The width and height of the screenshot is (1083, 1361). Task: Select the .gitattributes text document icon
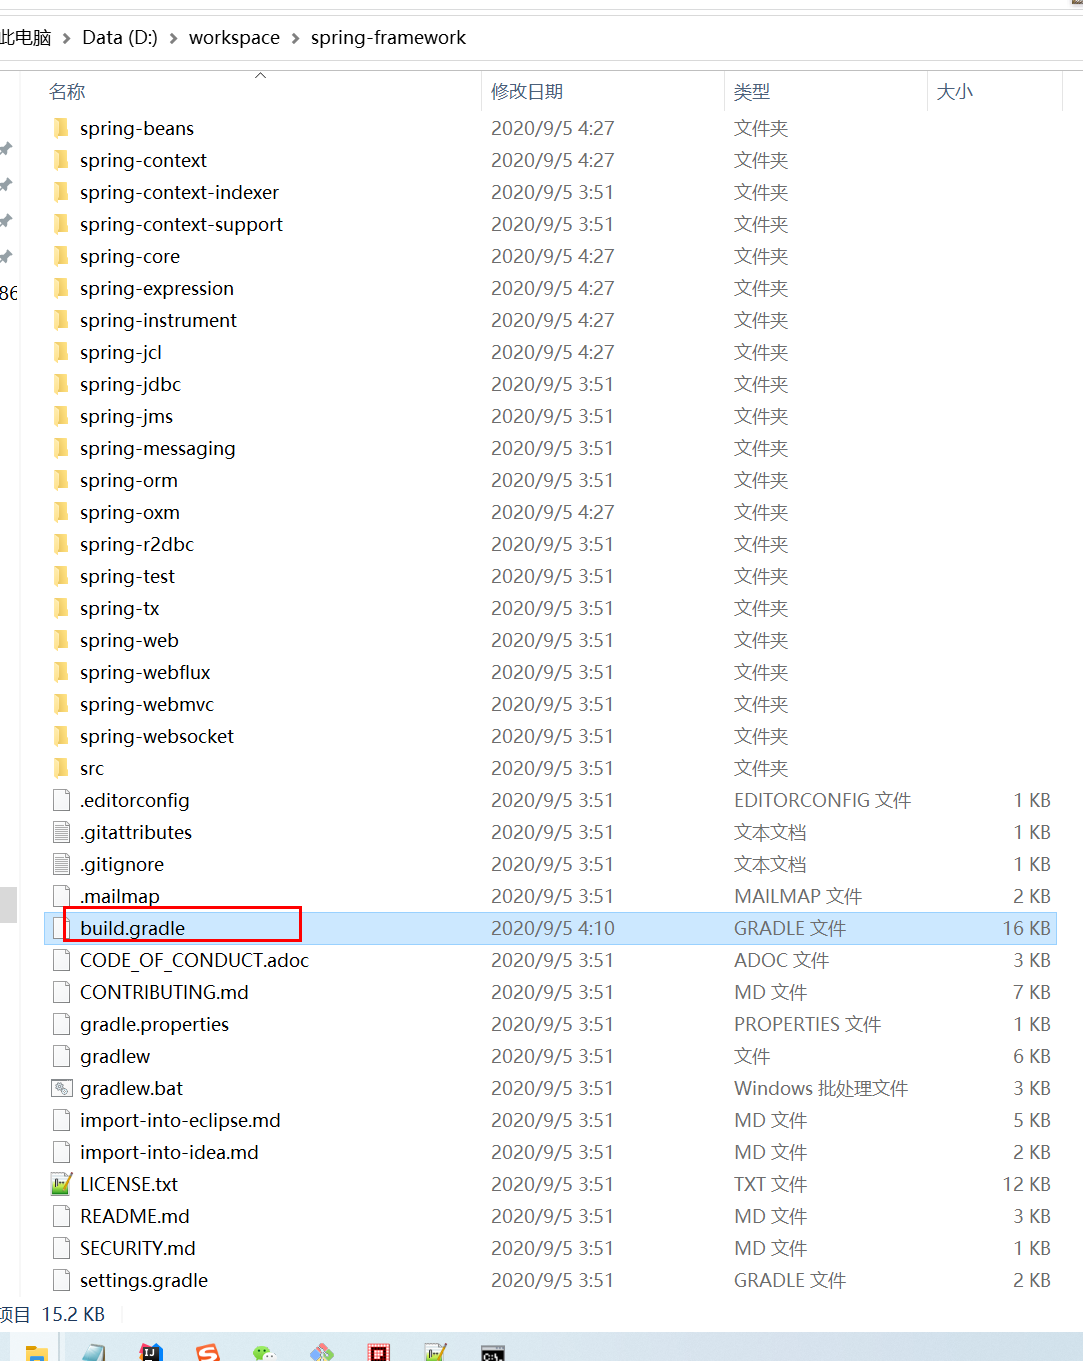[x=61, y=832]
